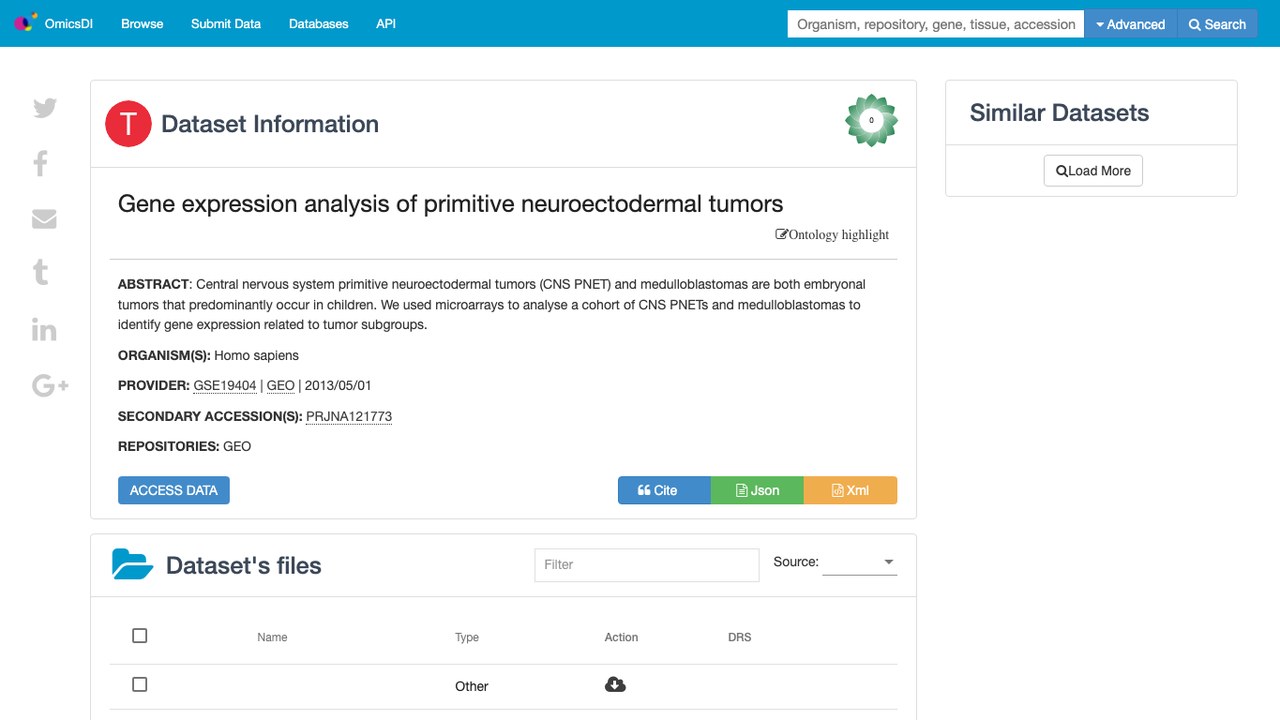Download the Other type file
The image size is (1280, 720).
[x=616, y=685]
